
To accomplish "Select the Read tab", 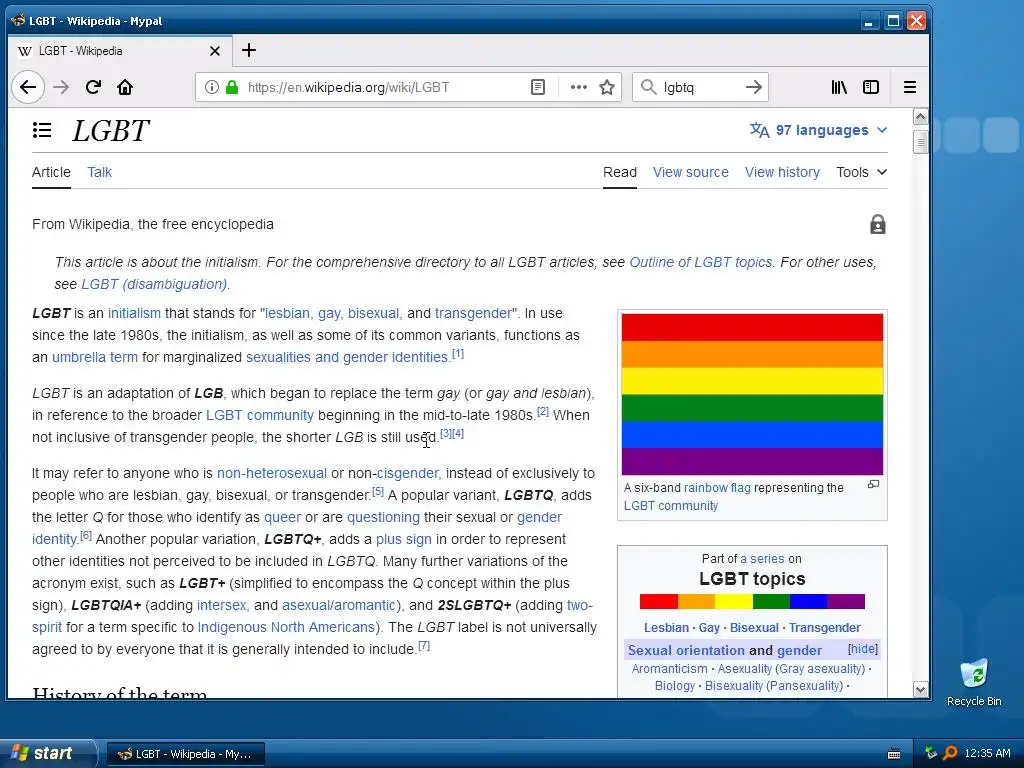I will tap(620, 172).
